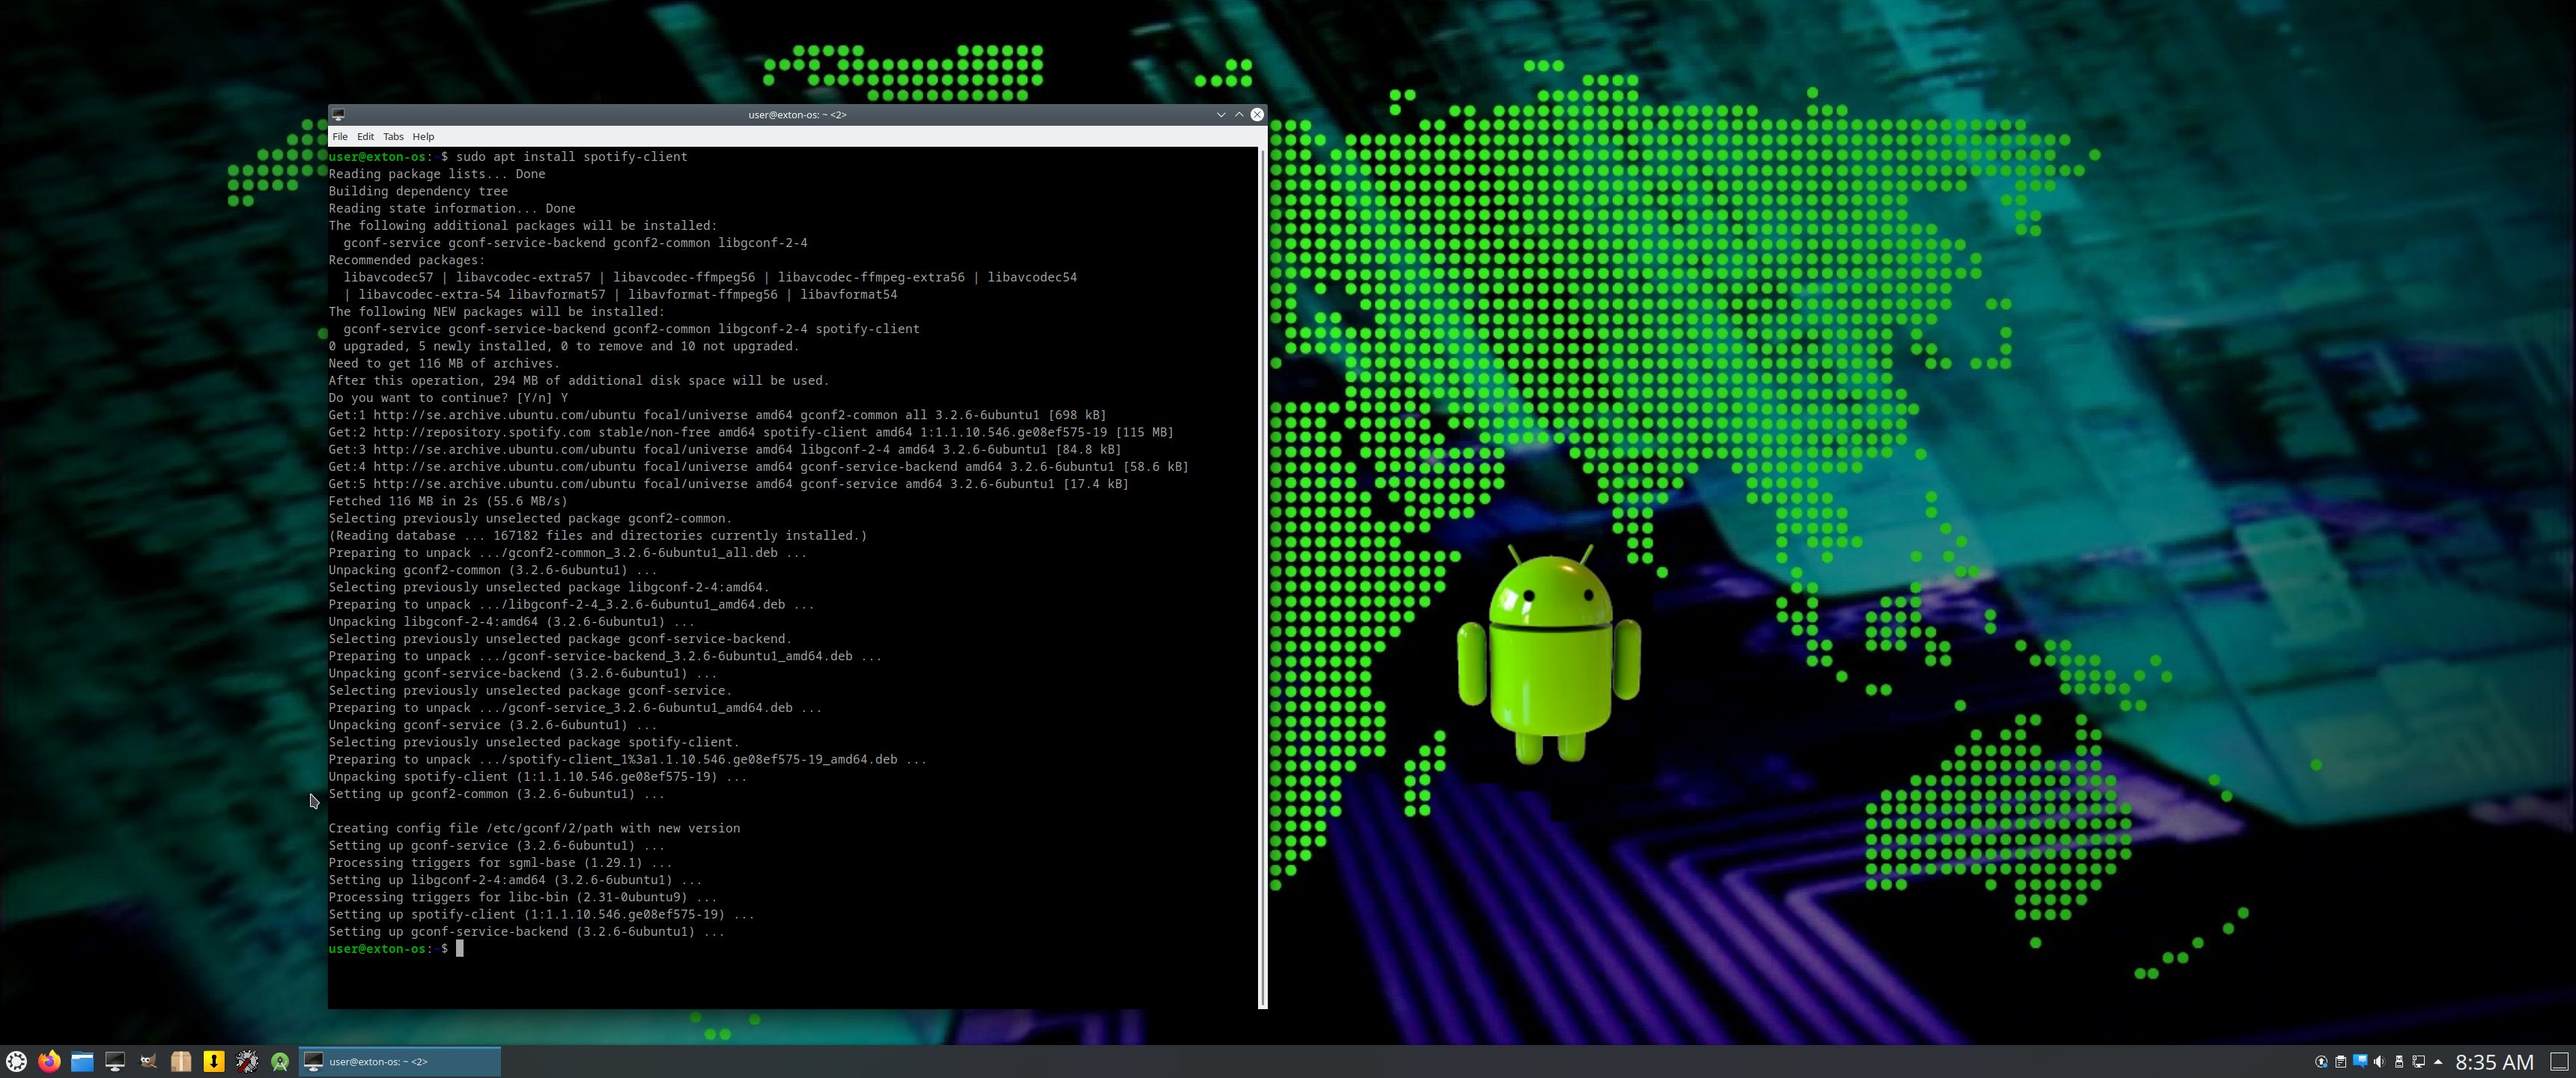Click 'Processing triggers for libc-bin' line
This screenshot has width=2576, height=1078.
point(523,897)
